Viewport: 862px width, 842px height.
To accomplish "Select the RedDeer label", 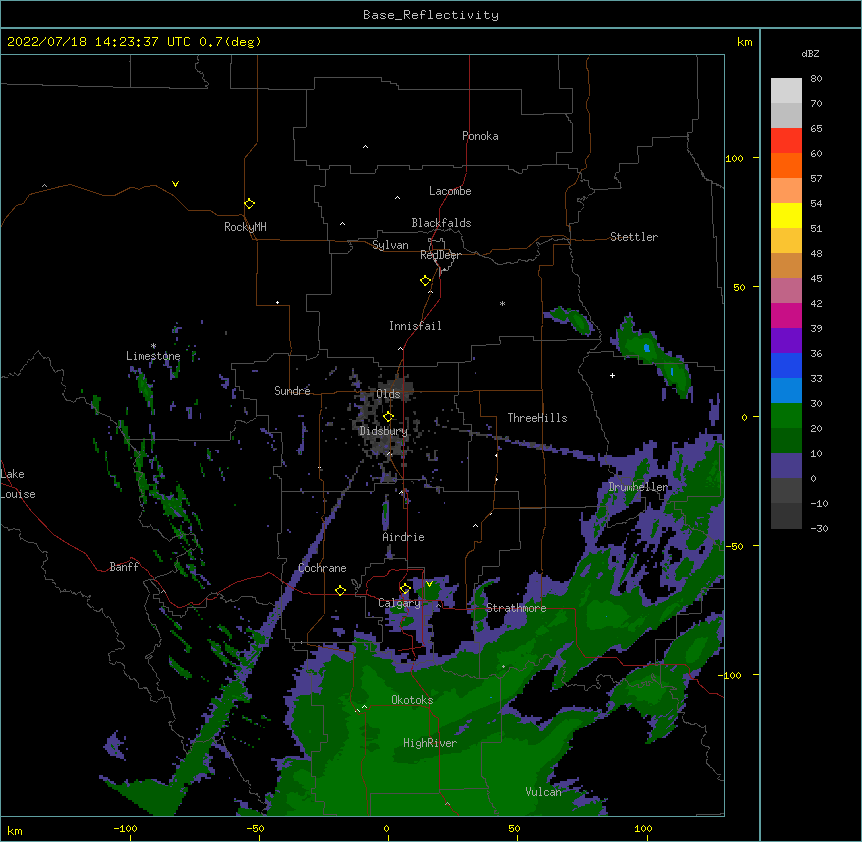I will point(440,255).
